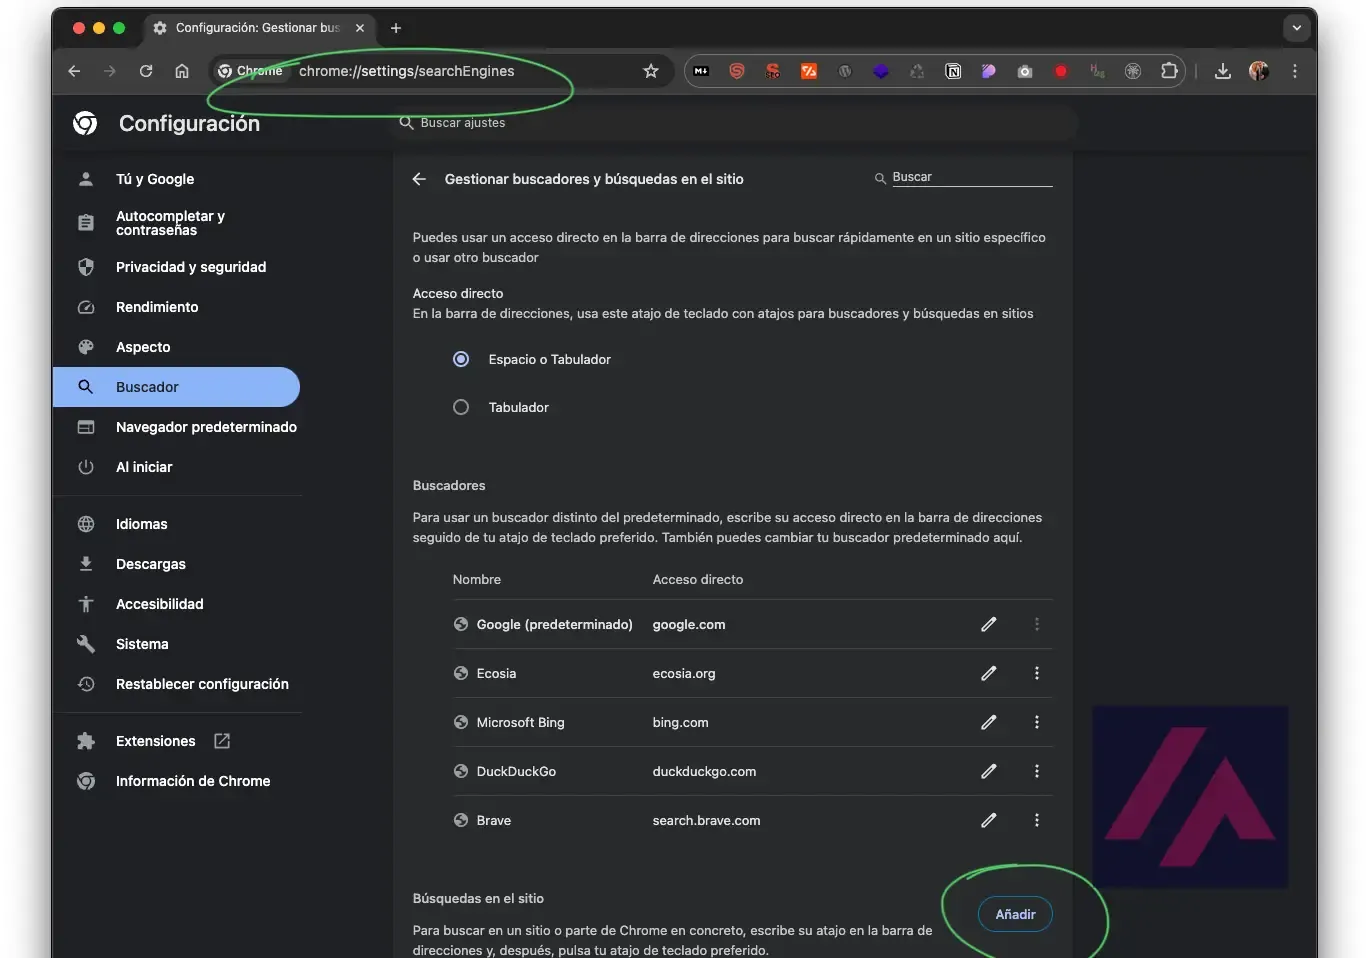Click the Nombre column header

point(477,579)
